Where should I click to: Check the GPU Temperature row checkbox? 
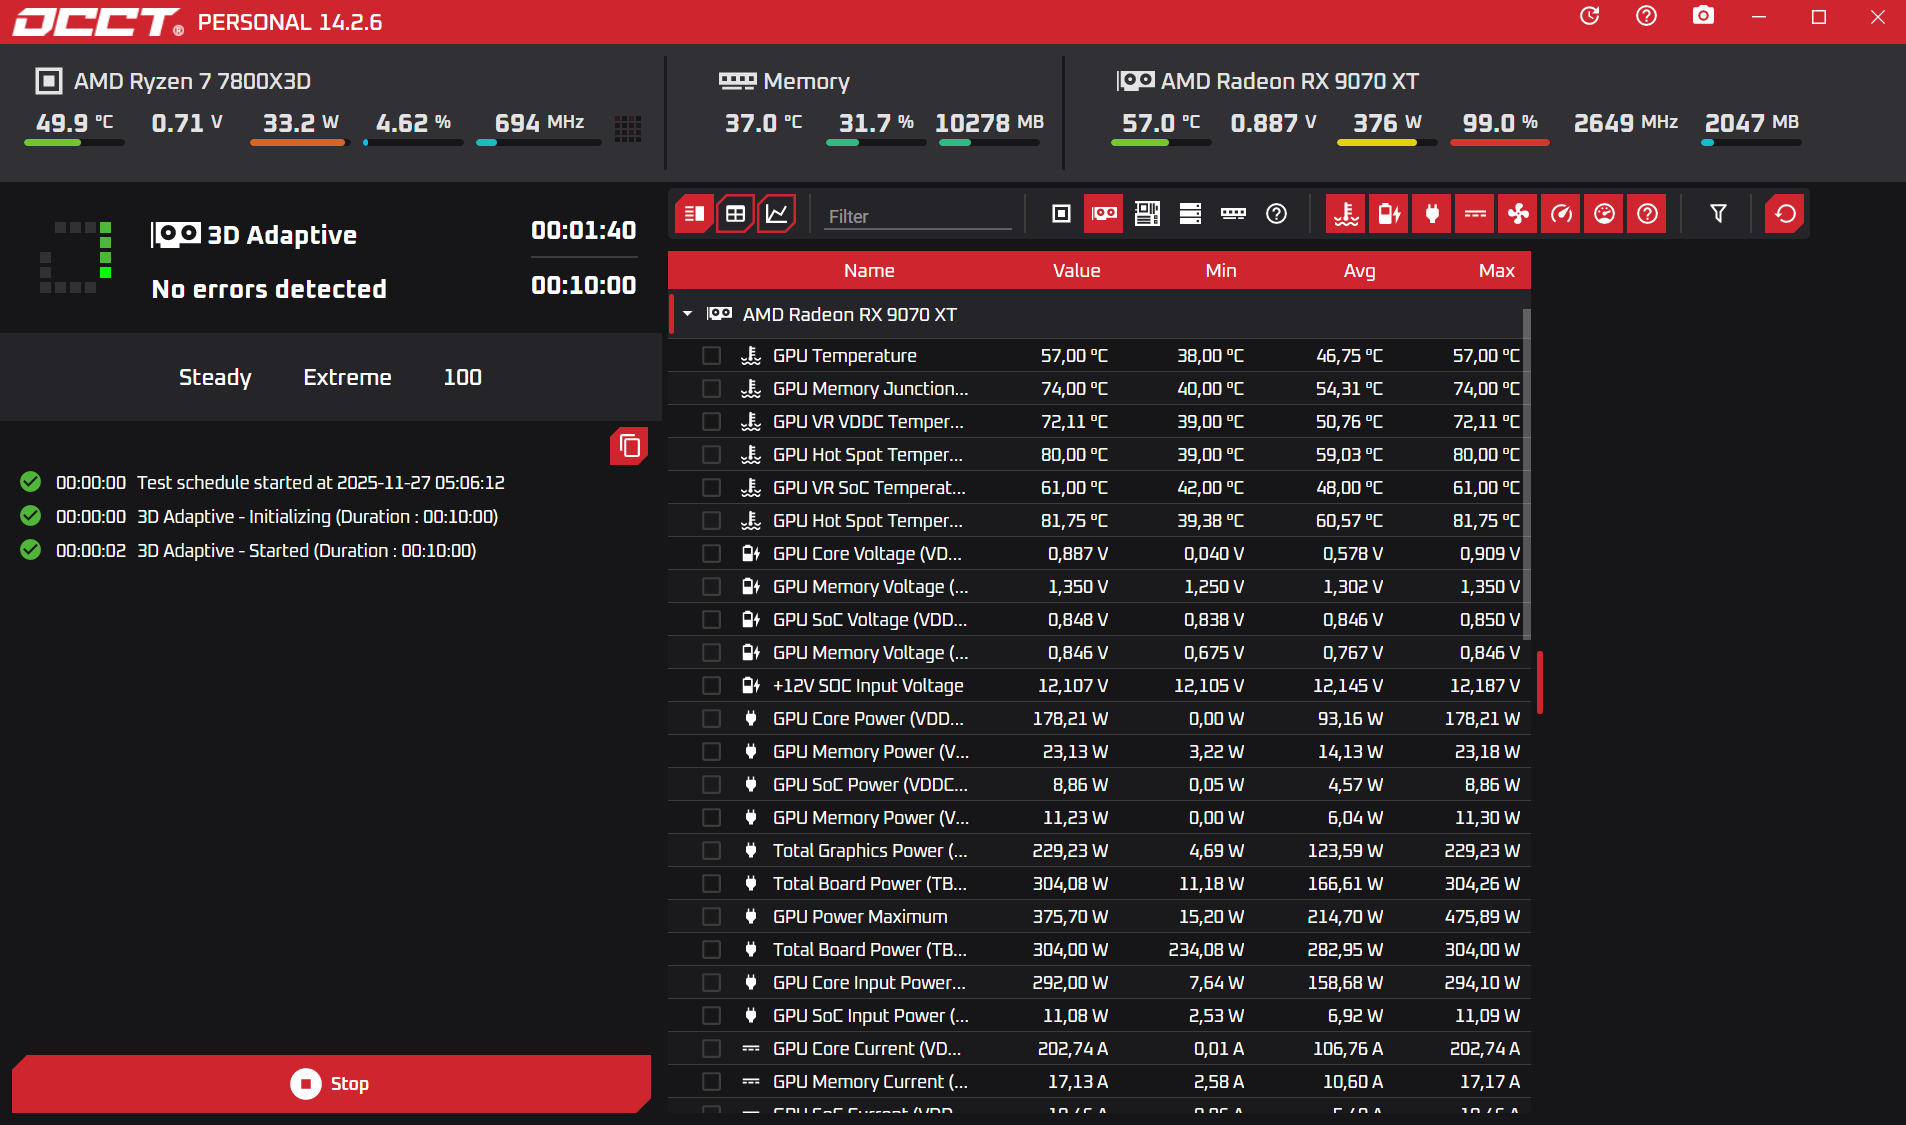click(711, 356)
